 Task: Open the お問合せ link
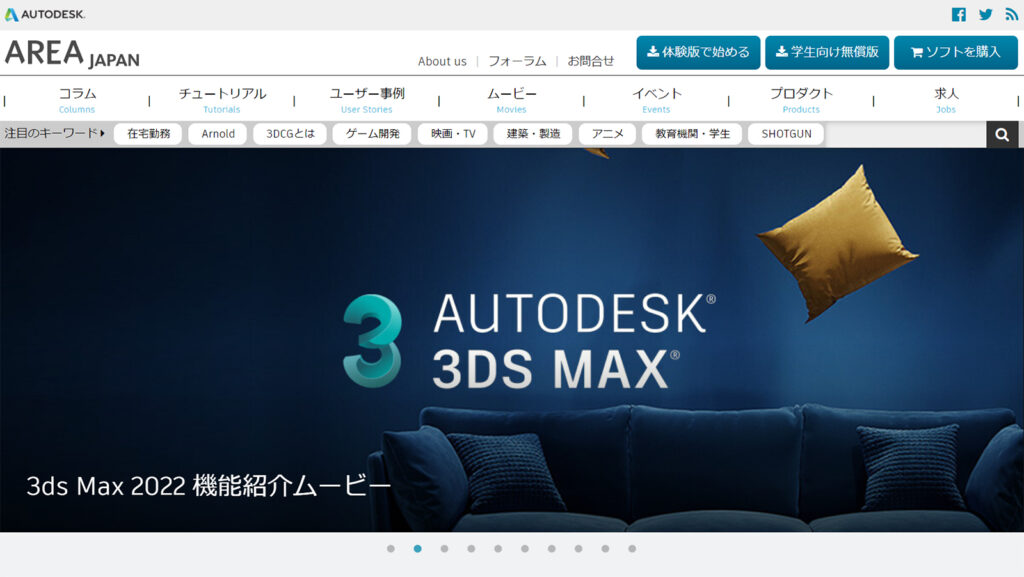coord(590,61)
